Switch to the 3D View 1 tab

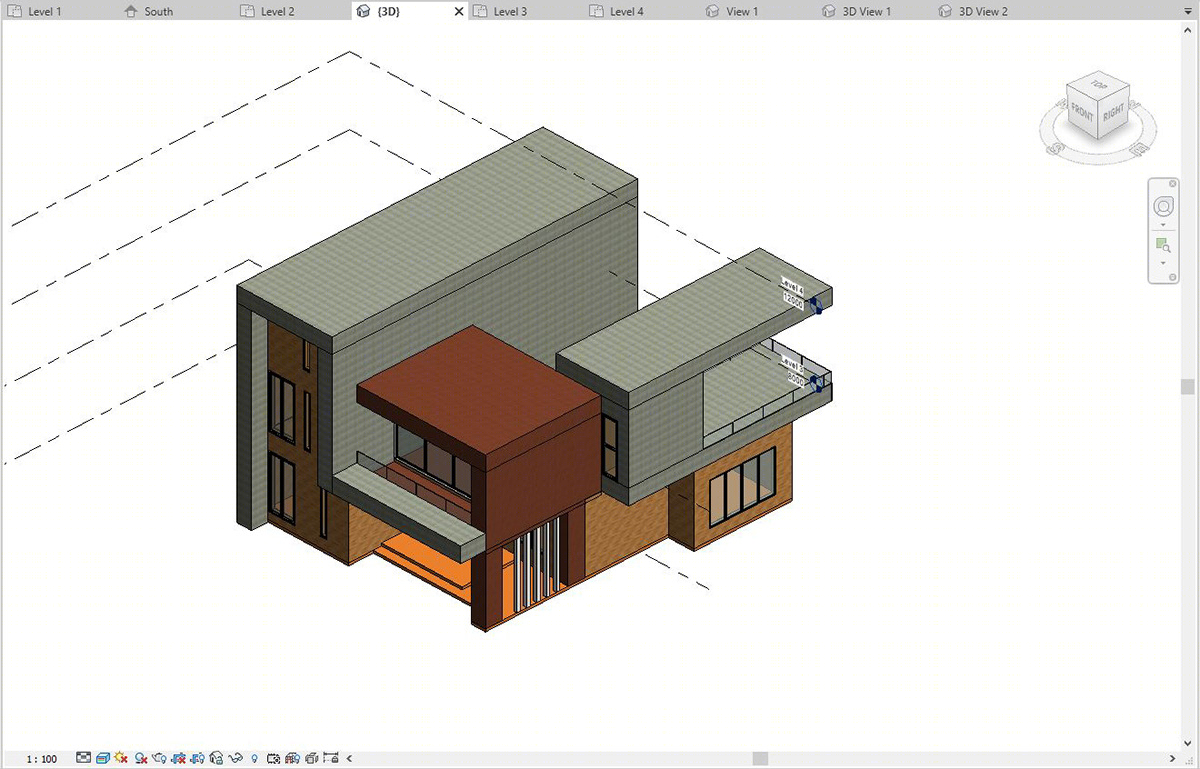click(x=866, y=11)
